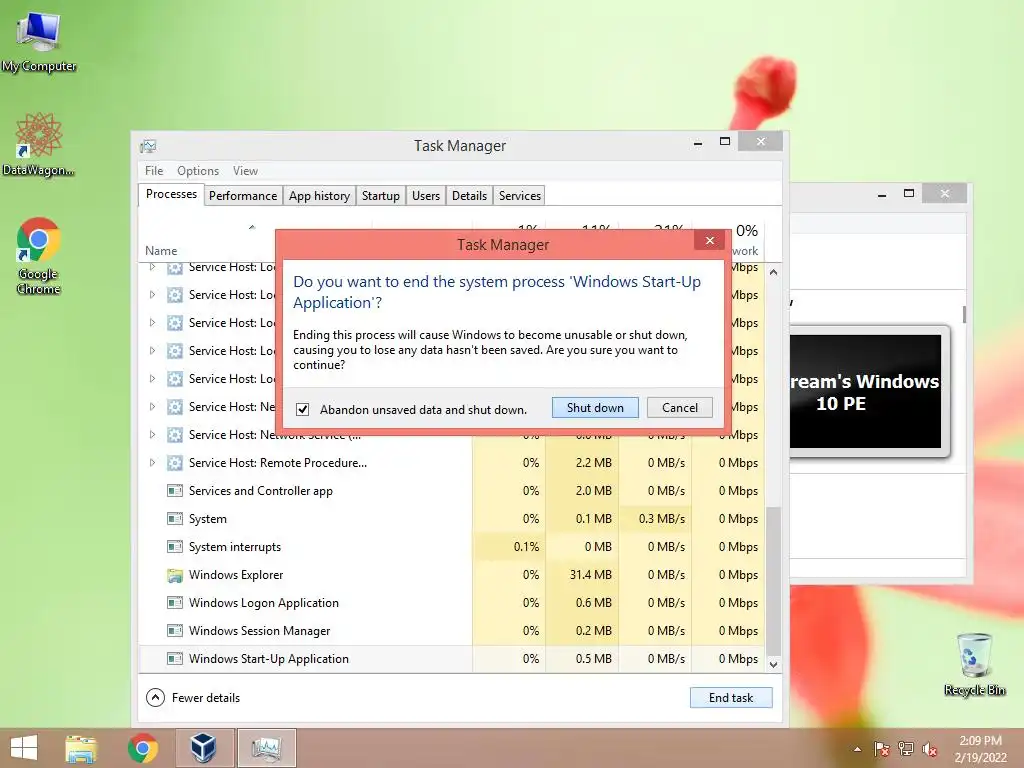
Task: Click the Services and Controller app icon
Action: click(174, 491)
